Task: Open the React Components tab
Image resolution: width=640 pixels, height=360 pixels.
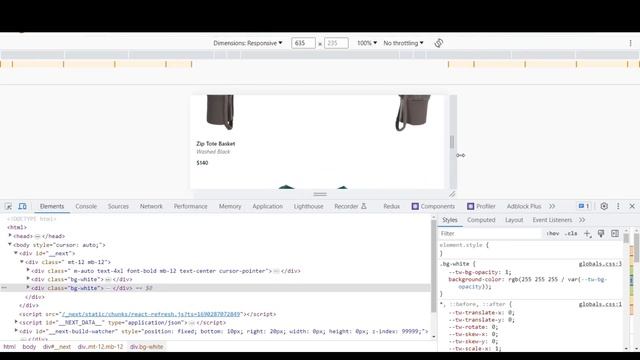Action: click(433, 207)
